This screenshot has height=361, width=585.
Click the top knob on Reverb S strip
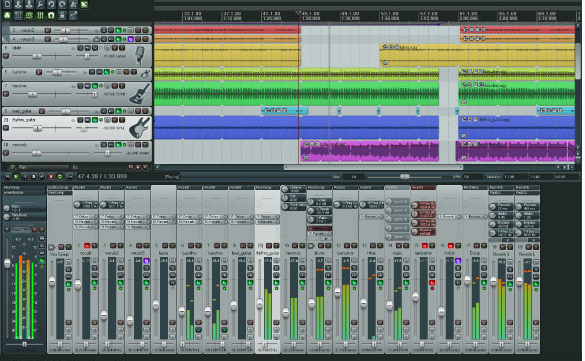pos(493,206)
